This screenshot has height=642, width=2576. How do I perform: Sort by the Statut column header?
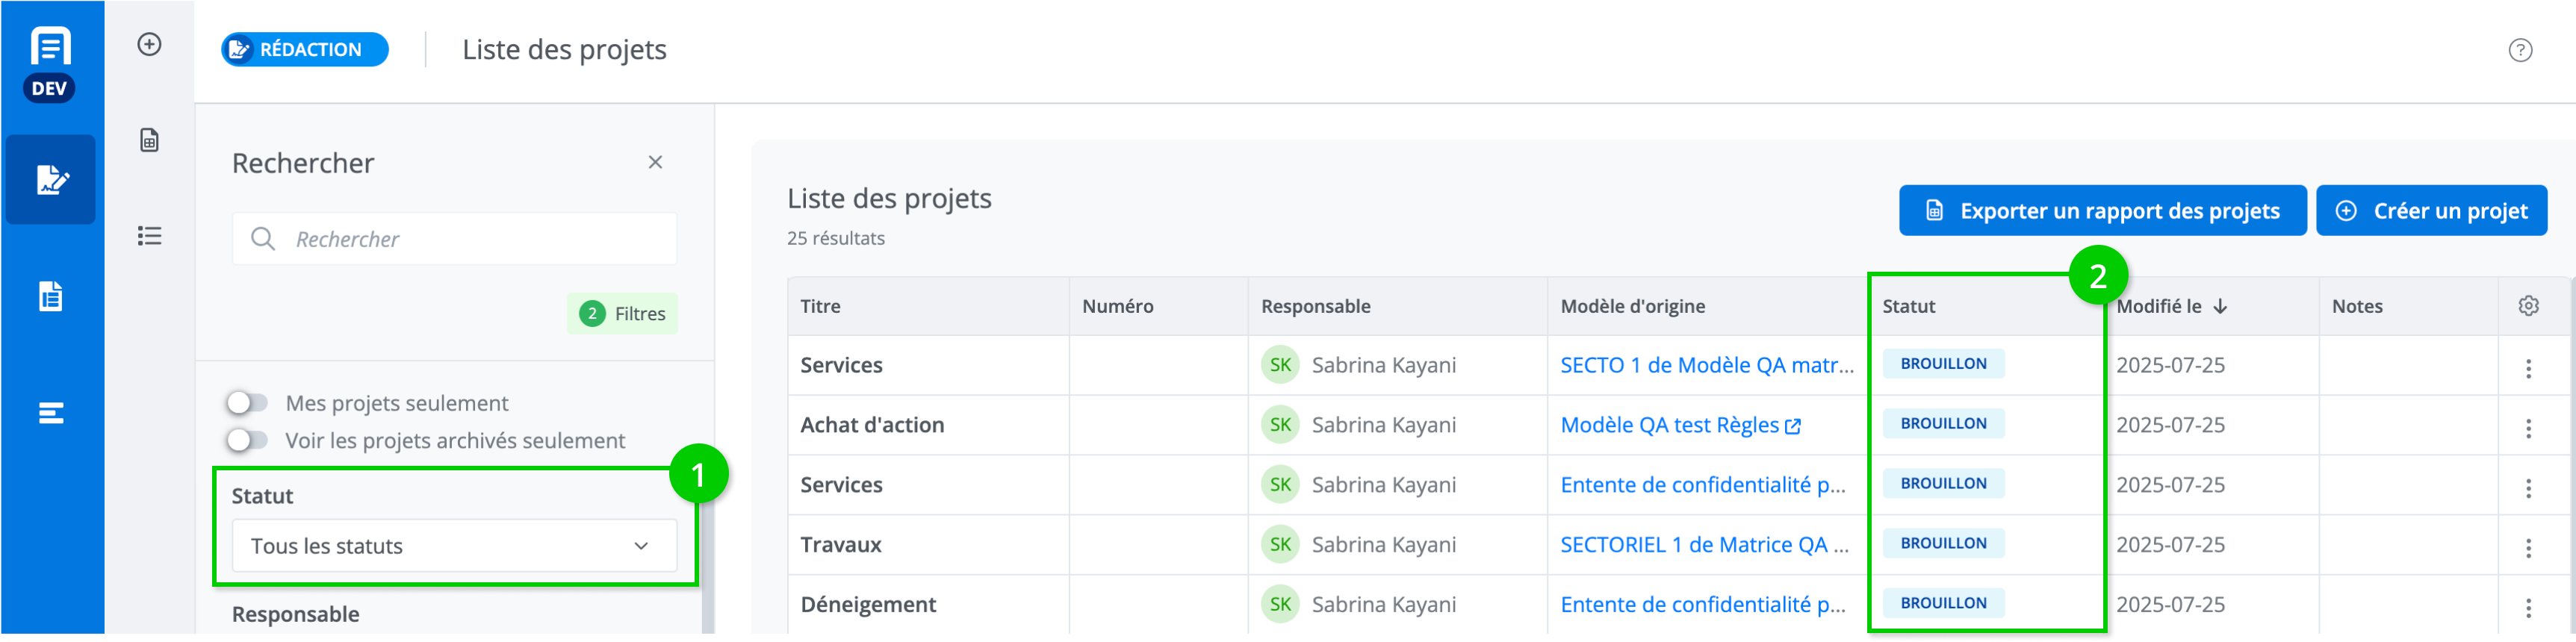tap(1908, 306)
